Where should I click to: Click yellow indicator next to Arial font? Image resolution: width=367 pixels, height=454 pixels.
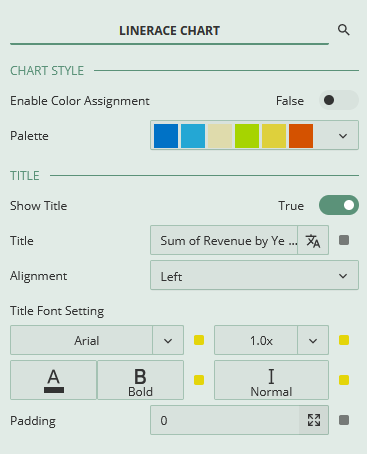point(199,340)
